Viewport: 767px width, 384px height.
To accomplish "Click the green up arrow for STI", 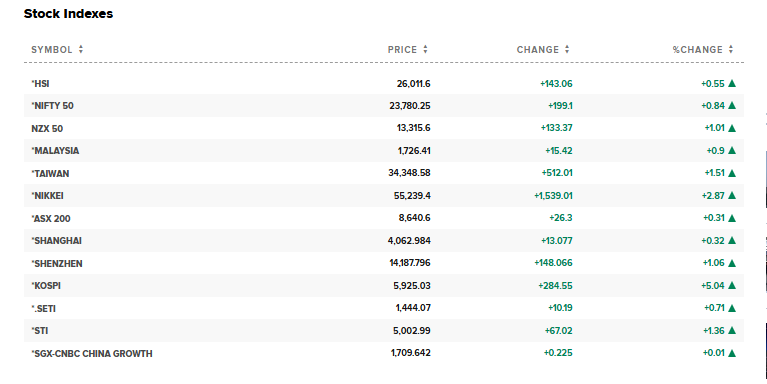I will 732,330.
